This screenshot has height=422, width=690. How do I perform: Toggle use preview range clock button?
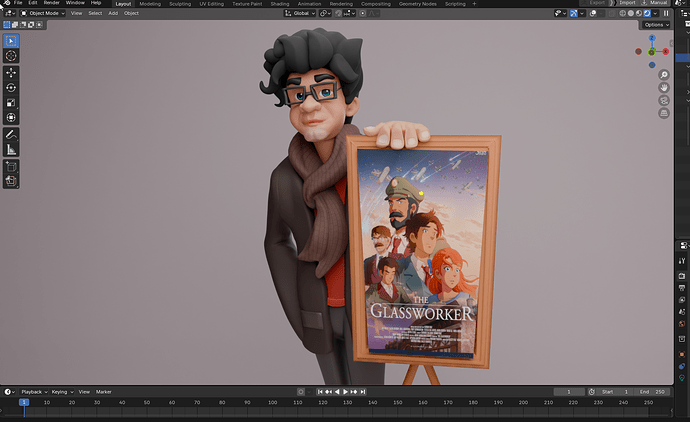tap(592, 392)
